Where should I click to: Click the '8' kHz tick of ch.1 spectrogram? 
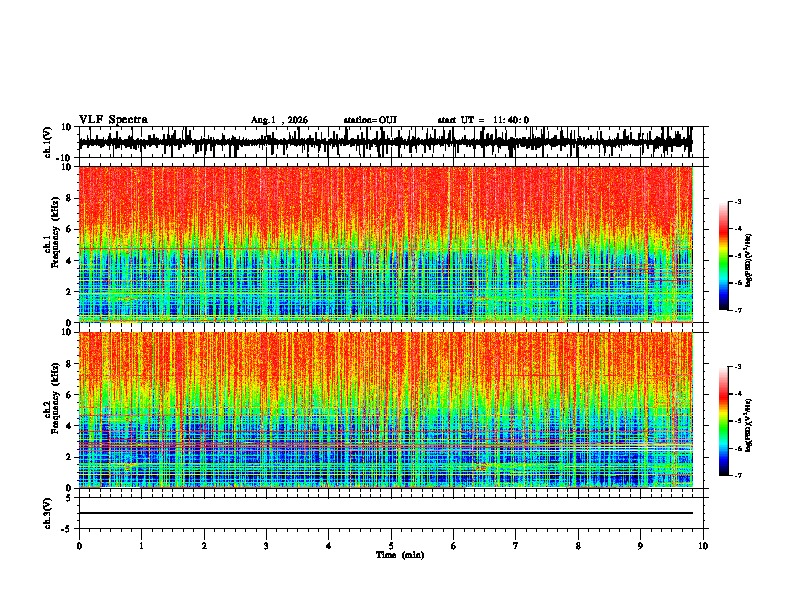(x=70, y=198)
